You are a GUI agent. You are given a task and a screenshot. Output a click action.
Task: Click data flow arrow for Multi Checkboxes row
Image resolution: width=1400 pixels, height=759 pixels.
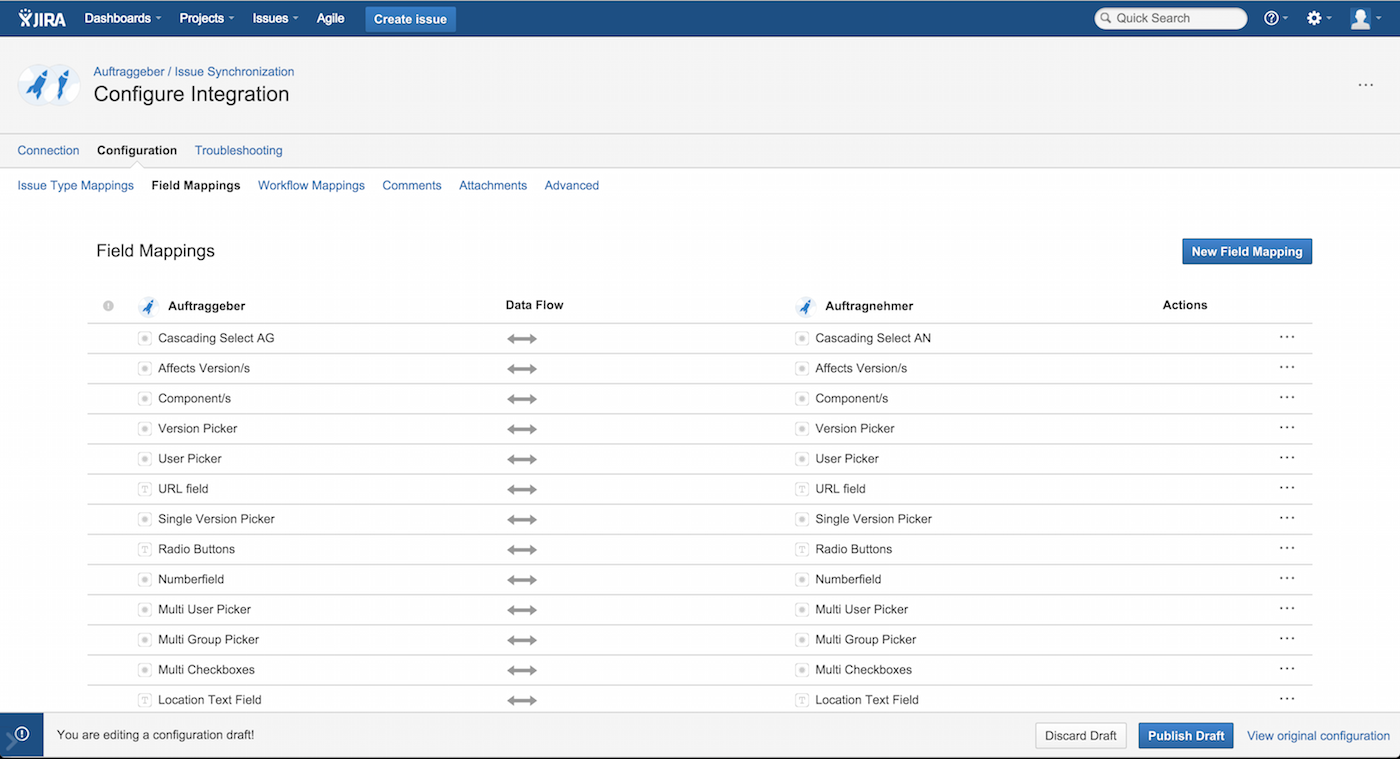(x=522, y=671)
